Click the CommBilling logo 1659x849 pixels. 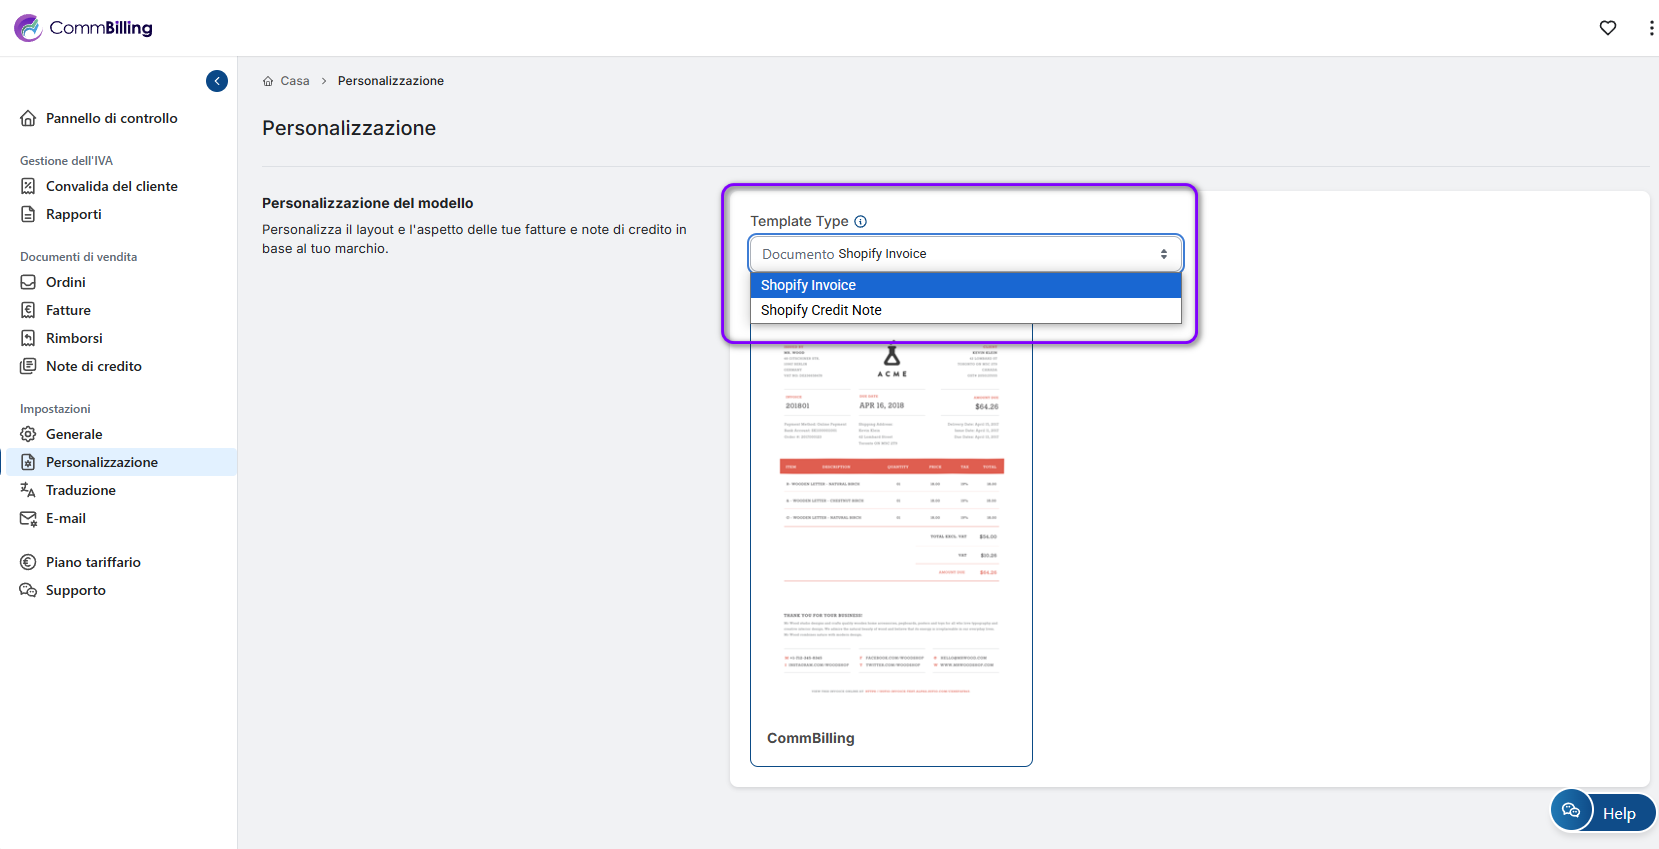pos(84,28)
